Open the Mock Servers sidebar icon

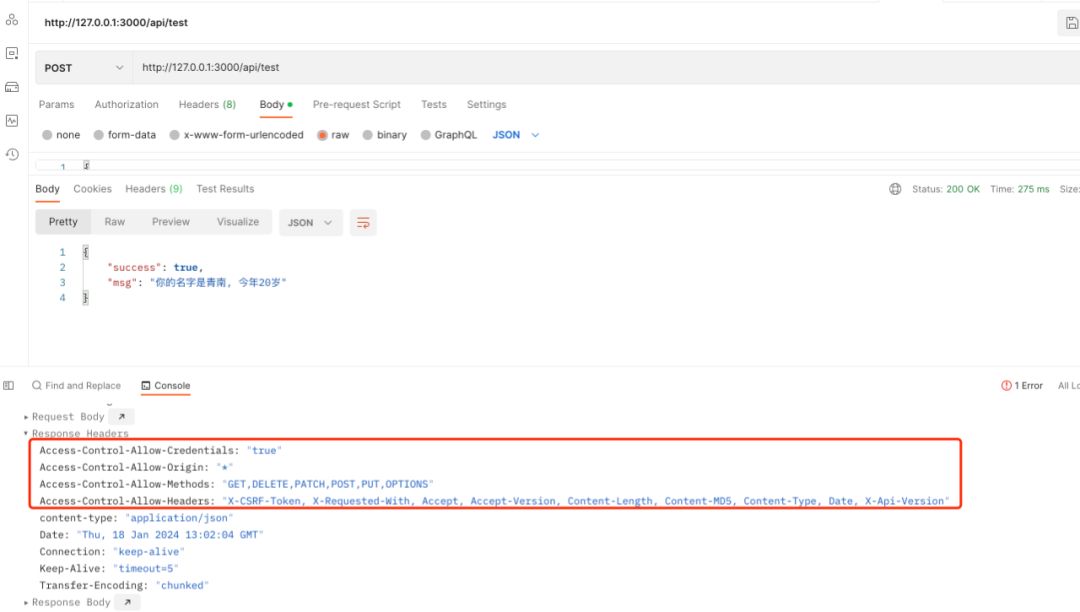(12, 87)
